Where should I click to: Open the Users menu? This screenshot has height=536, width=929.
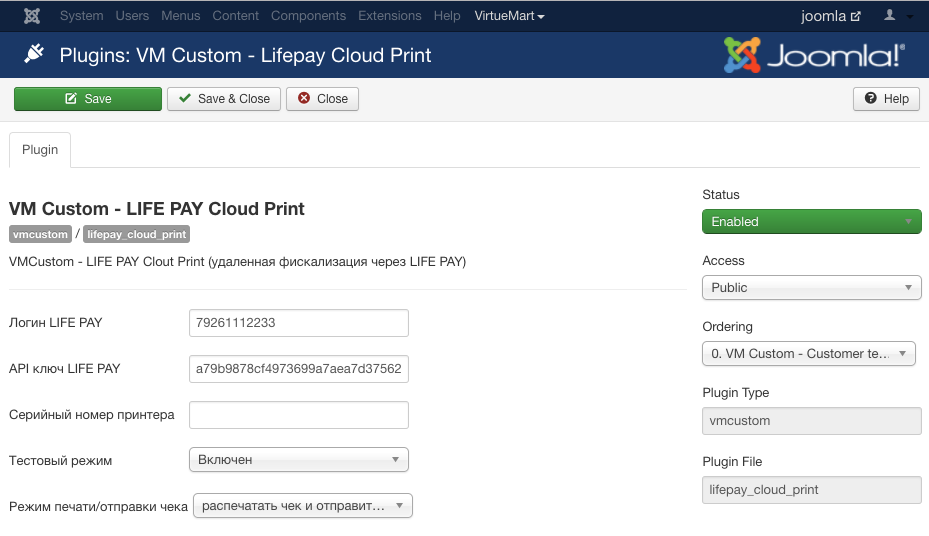tap(132, 16)
